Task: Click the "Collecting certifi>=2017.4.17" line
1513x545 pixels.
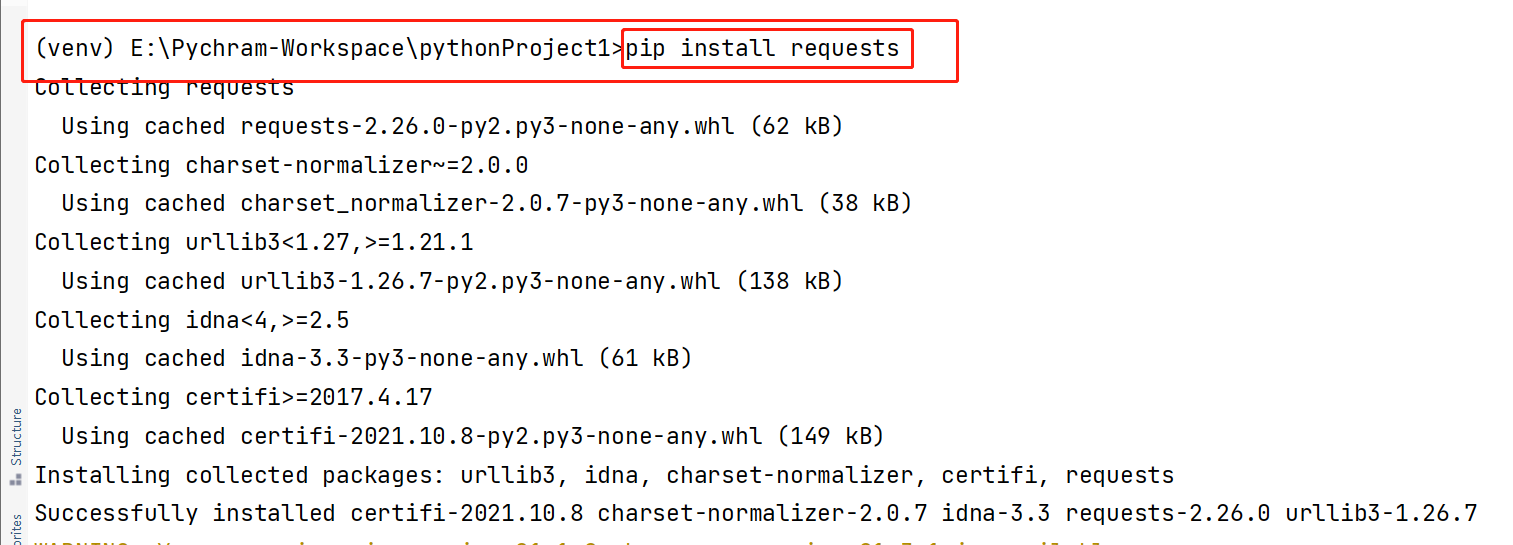Action: tap(233, 397)
